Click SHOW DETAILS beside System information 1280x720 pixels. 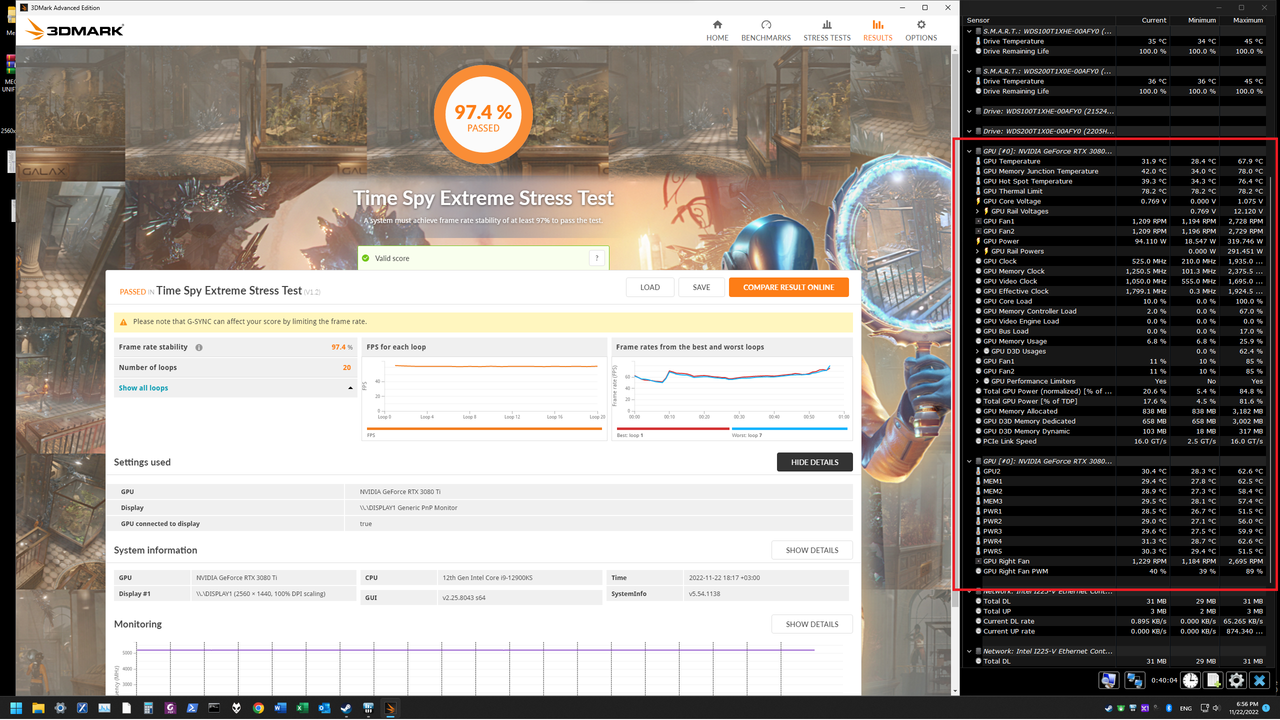tap(812, 550)
